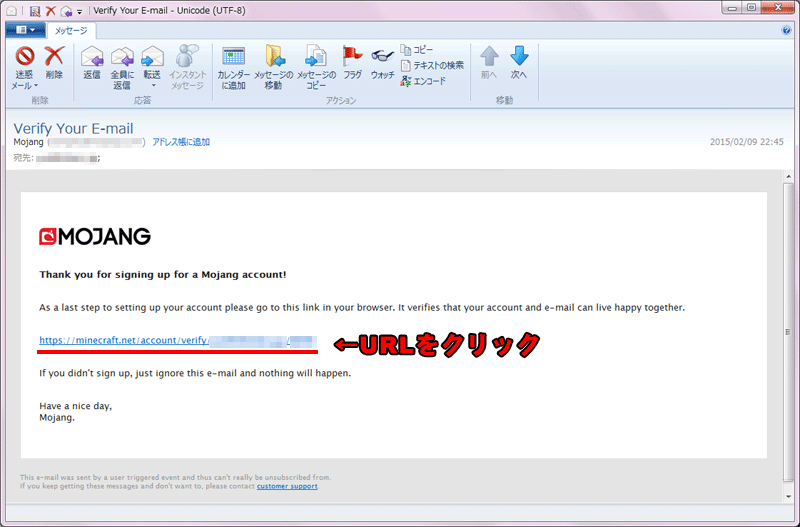This screenshot has height=527, width=800.
Task: Click the 'As a last step' sentence
Action: point(362,308)
